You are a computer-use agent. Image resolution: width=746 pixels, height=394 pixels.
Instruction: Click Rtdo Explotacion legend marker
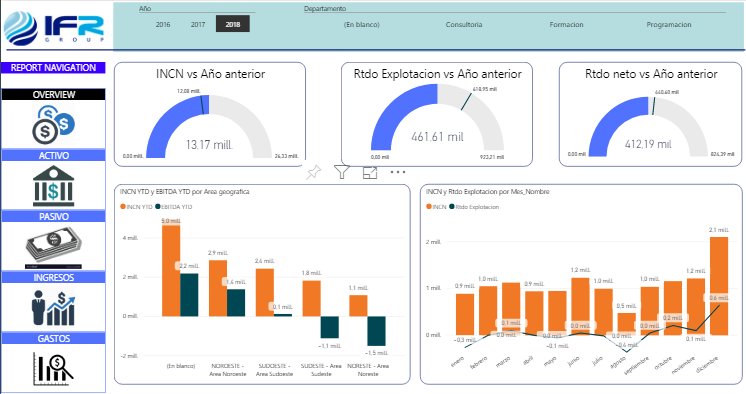click(x=452, y=207)
